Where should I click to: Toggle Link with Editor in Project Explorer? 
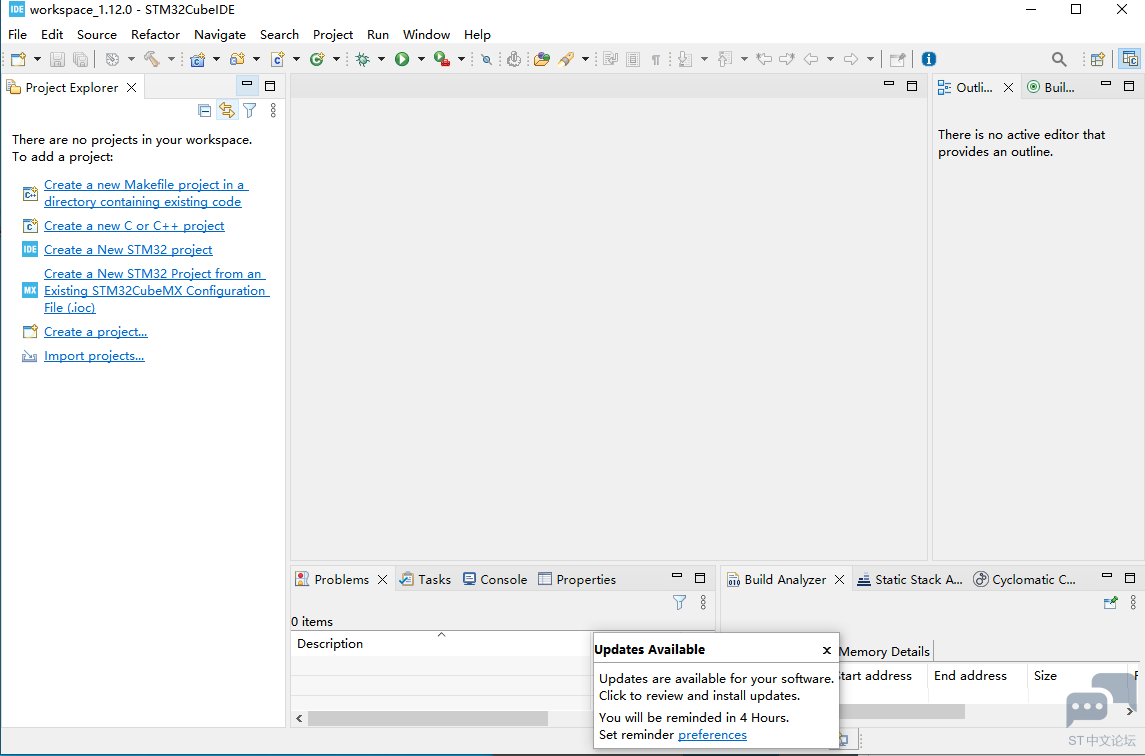(227, 110)
